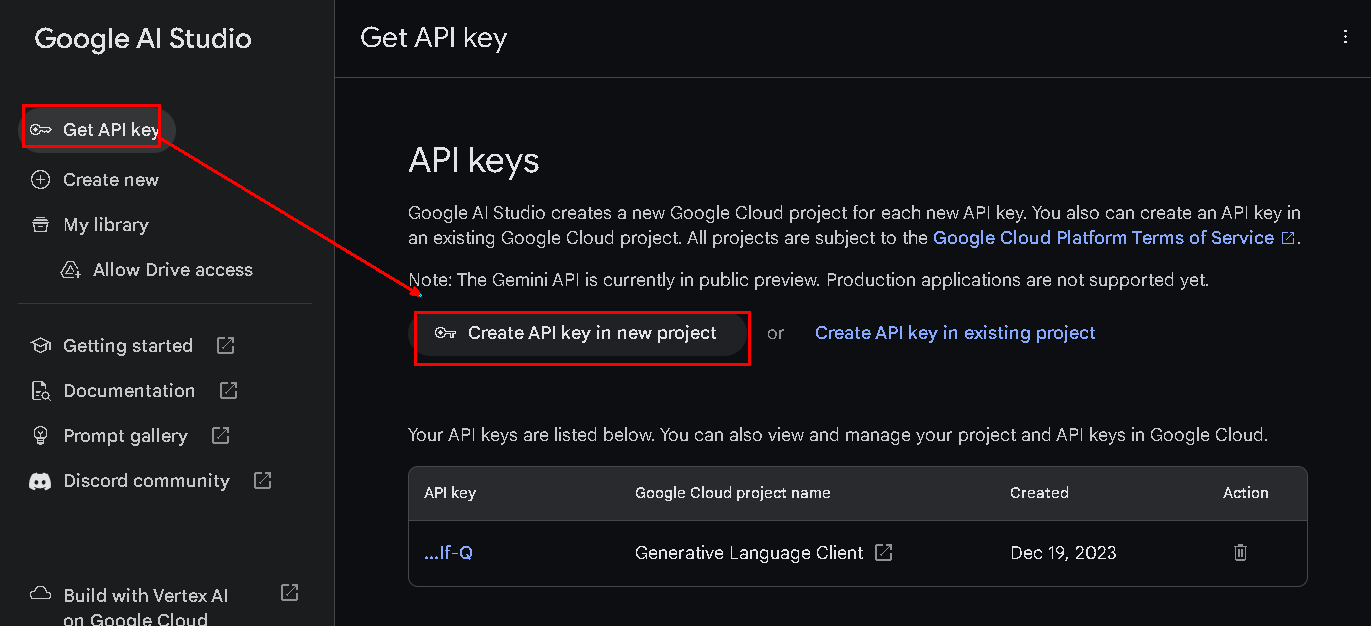1371x626 pixels.
Task: Click the Vertex AI cloud icon
Action: pyautogui.click(x=40, y=593)
